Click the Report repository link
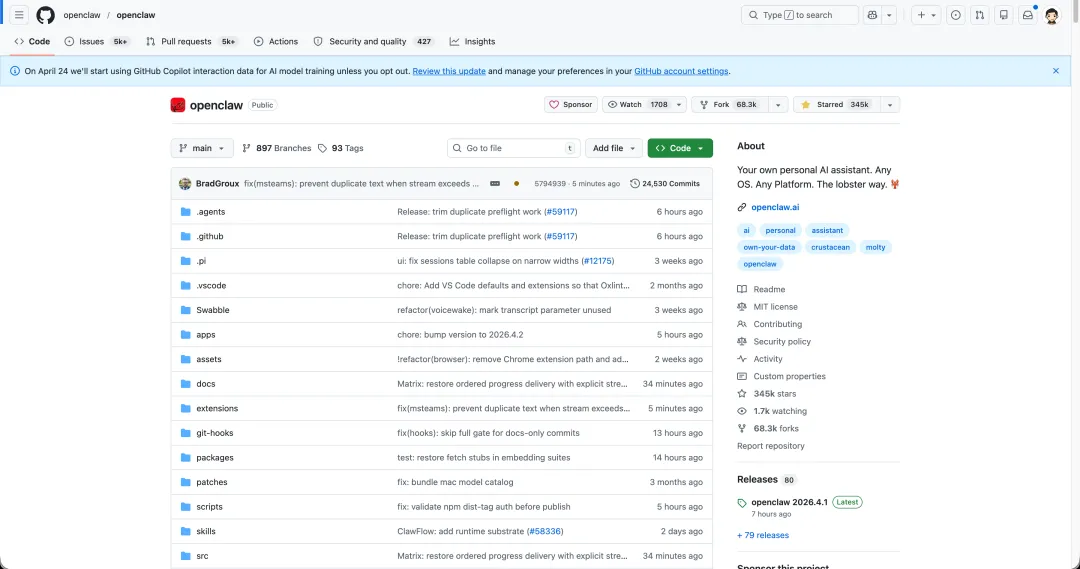 771,446
